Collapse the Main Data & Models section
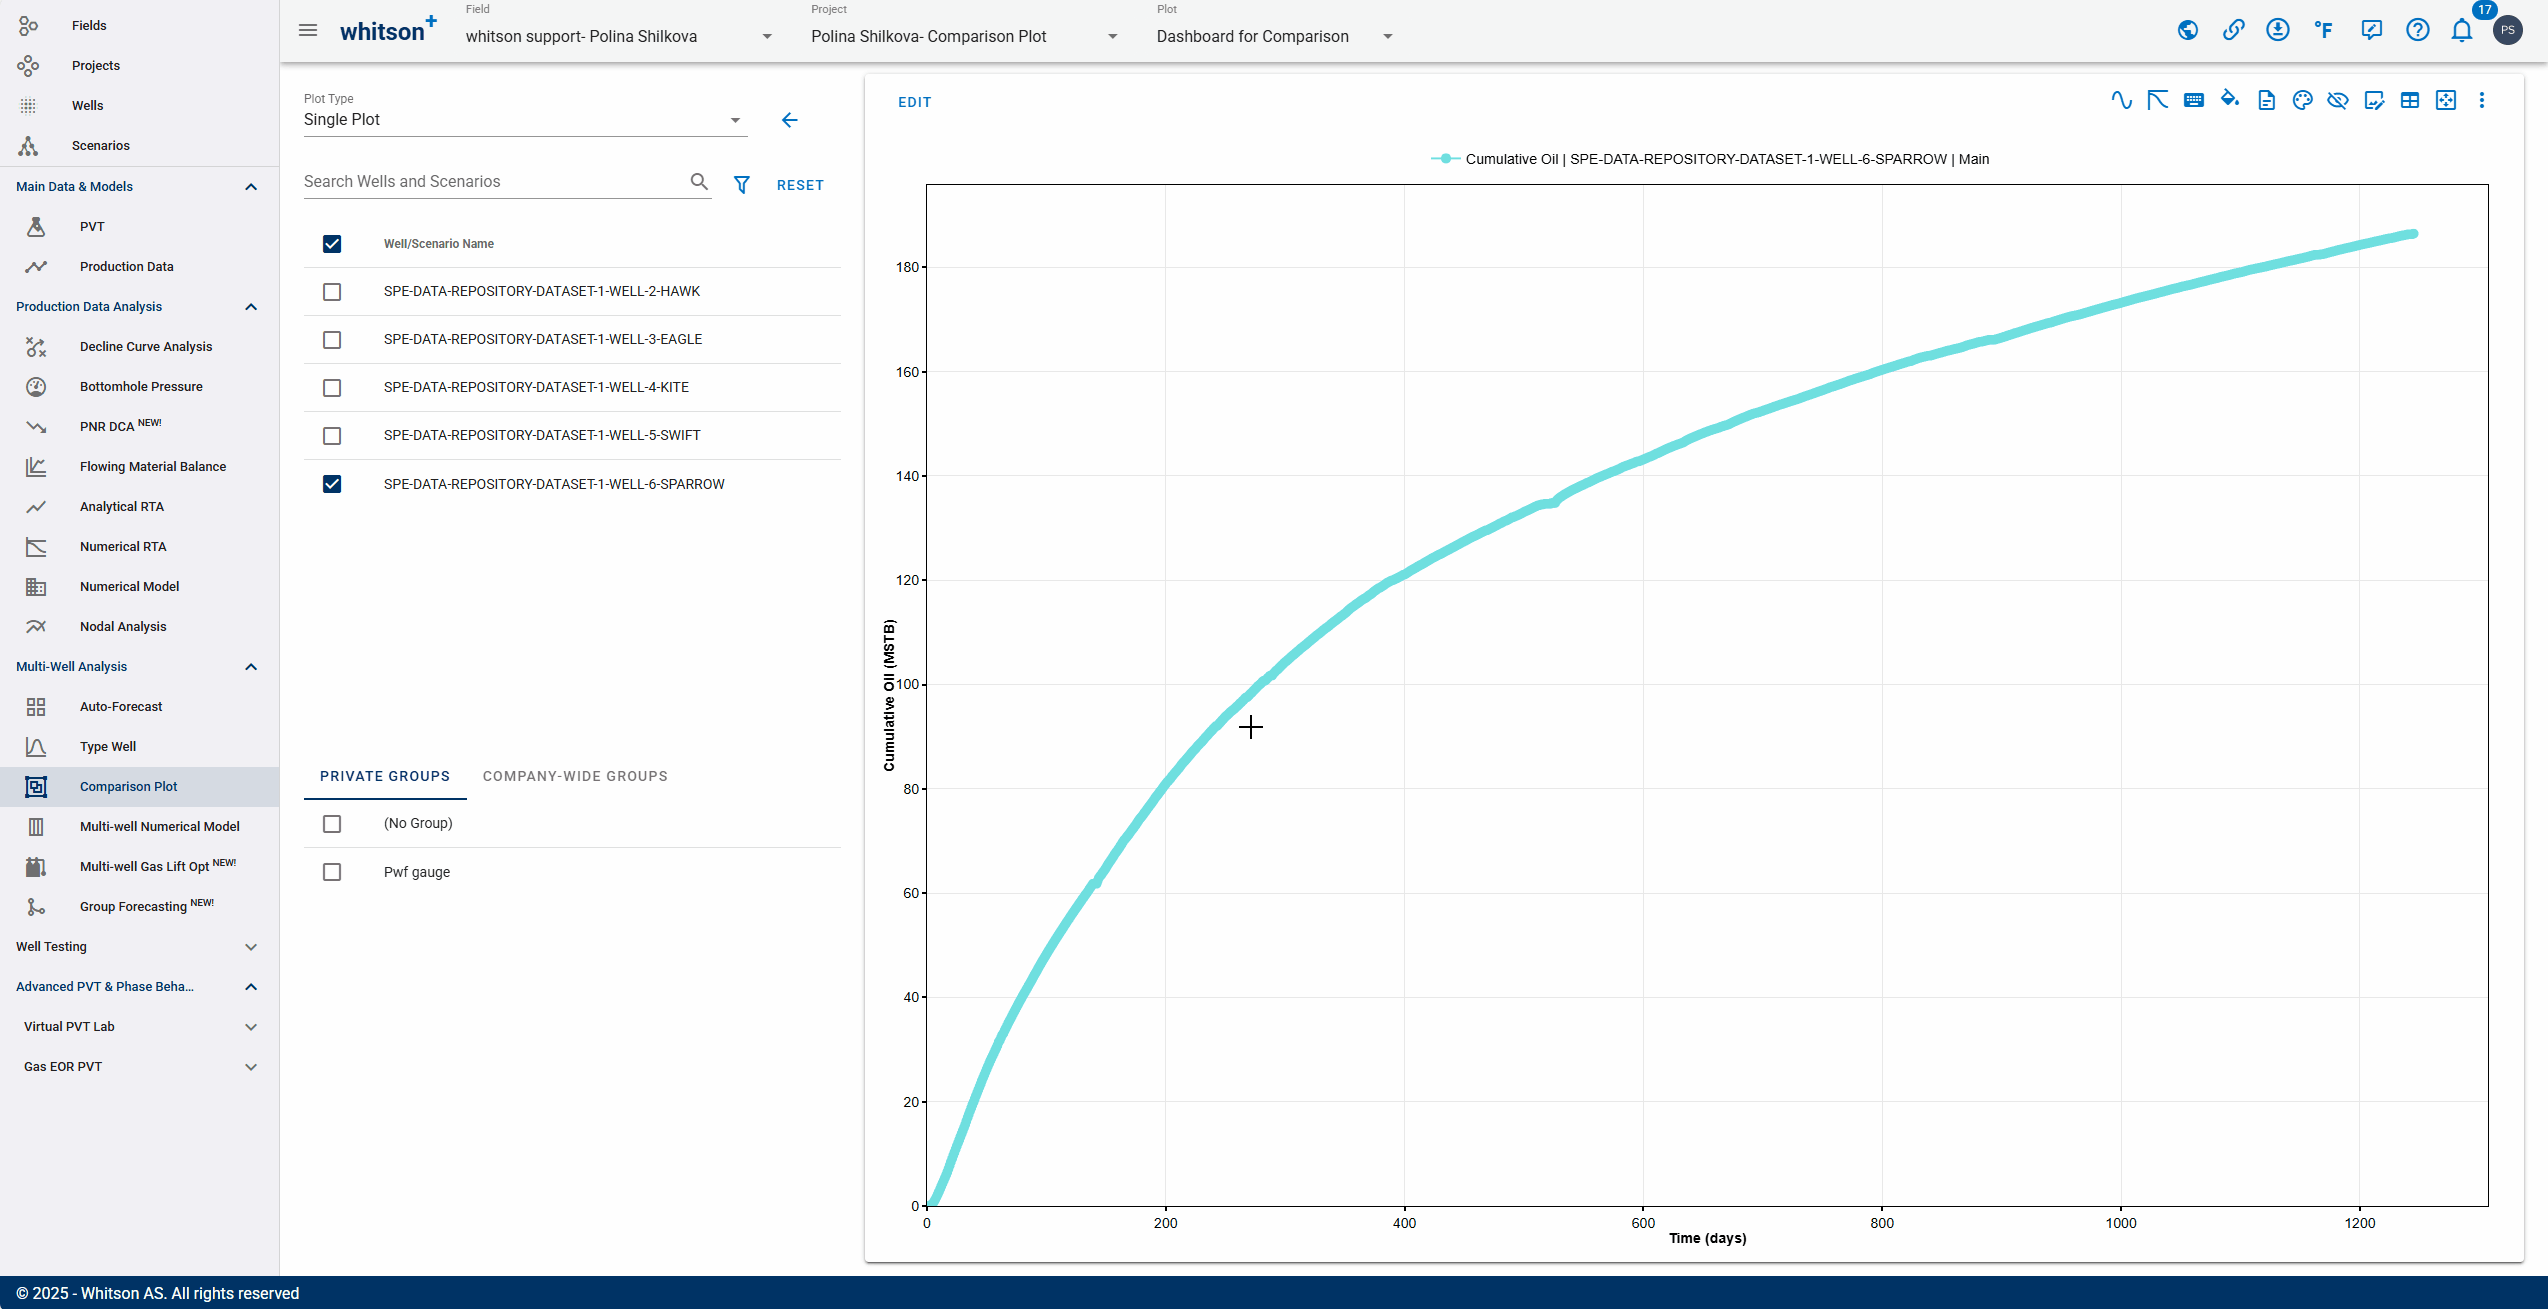The height and width of the screenshot is (1309, 2548). 251,187
